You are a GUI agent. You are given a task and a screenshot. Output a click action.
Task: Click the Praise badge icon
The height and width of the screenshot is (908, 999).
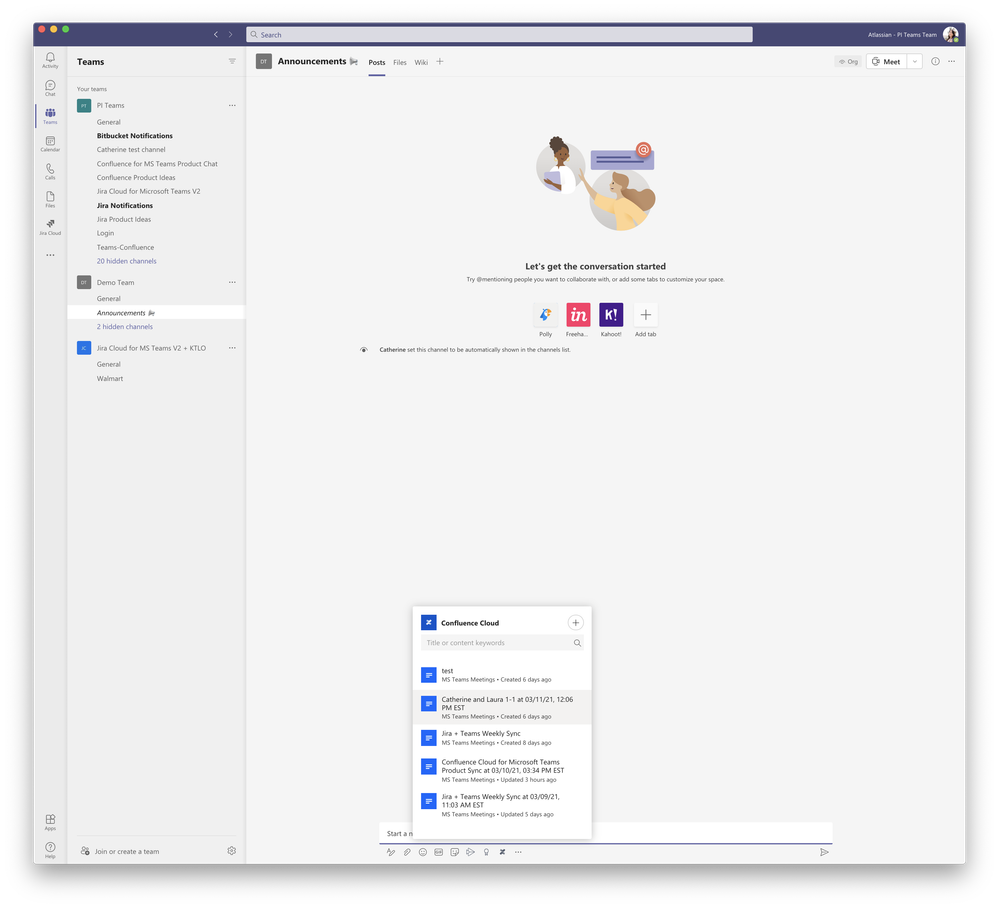pyautogui.click(x=486, y=852)
